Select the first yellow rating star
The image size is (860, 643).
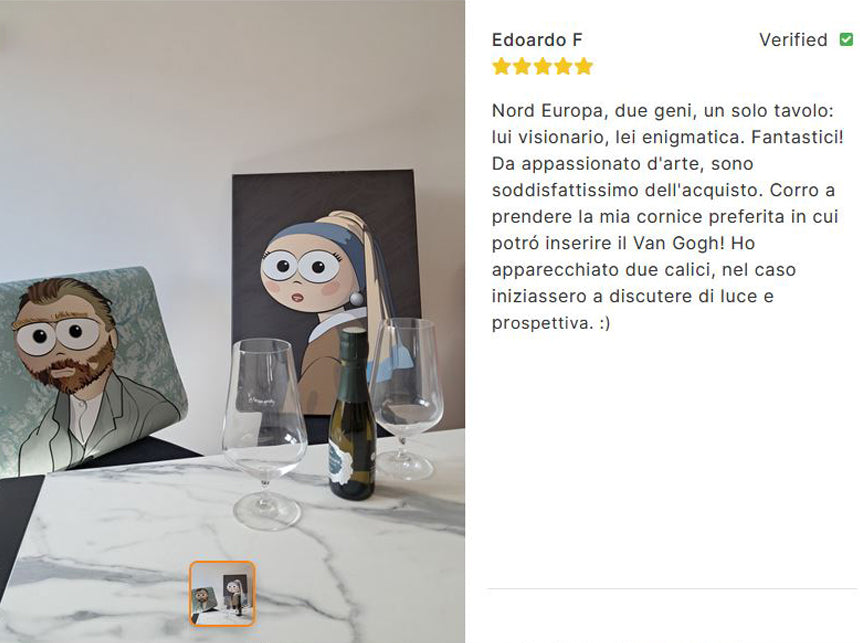click(x=501, y=66)
